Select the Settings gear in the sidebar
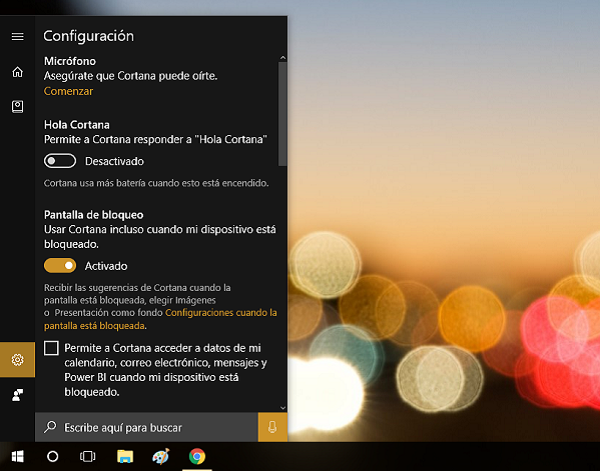Screen dimensions: 600x471 pos(17,360)
